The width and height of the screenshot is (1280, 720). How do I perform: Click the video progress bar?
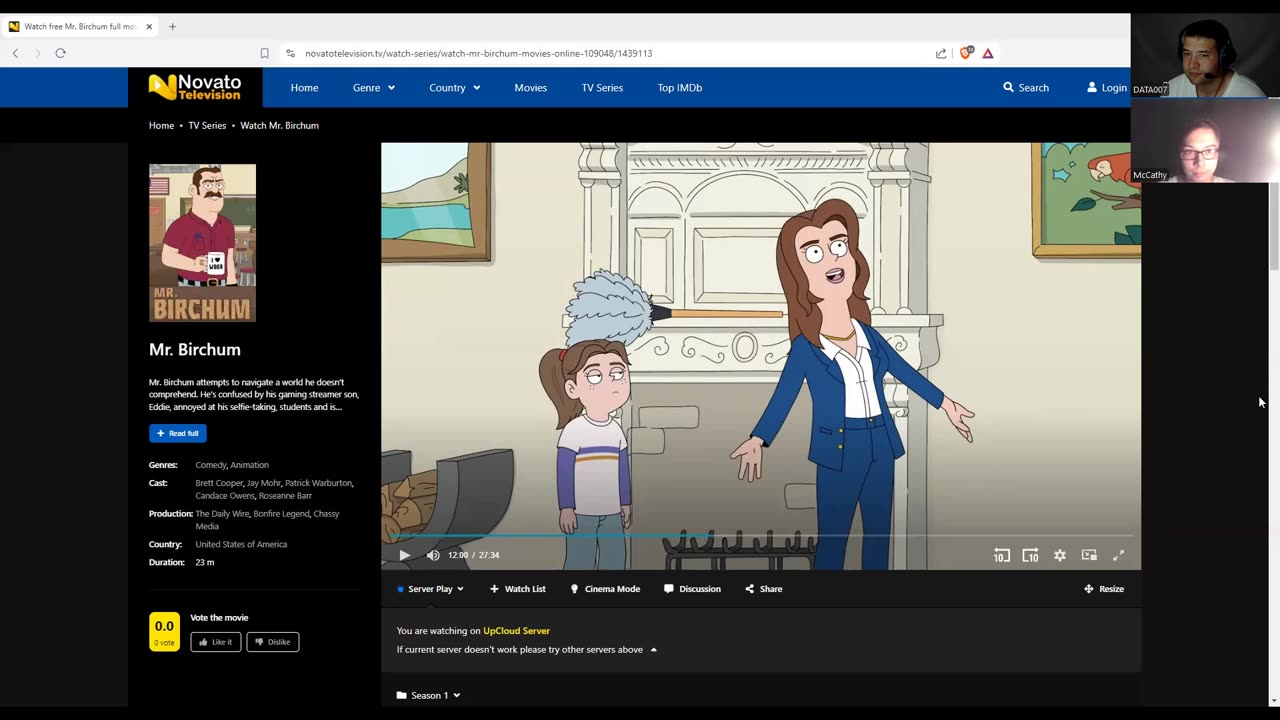pos(761,536)
